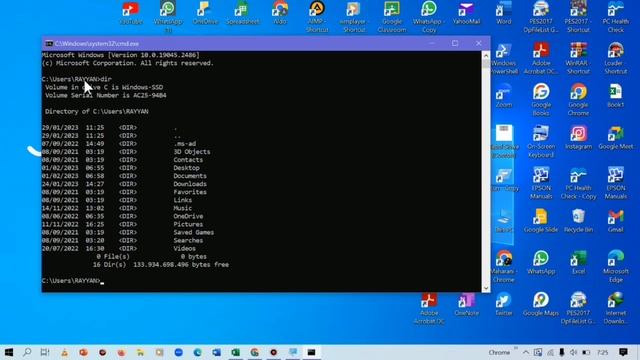The height and width of the screenshot is (360, 640).
Task: Open File Explorer from the taskbar
Action: coord(140,352)
